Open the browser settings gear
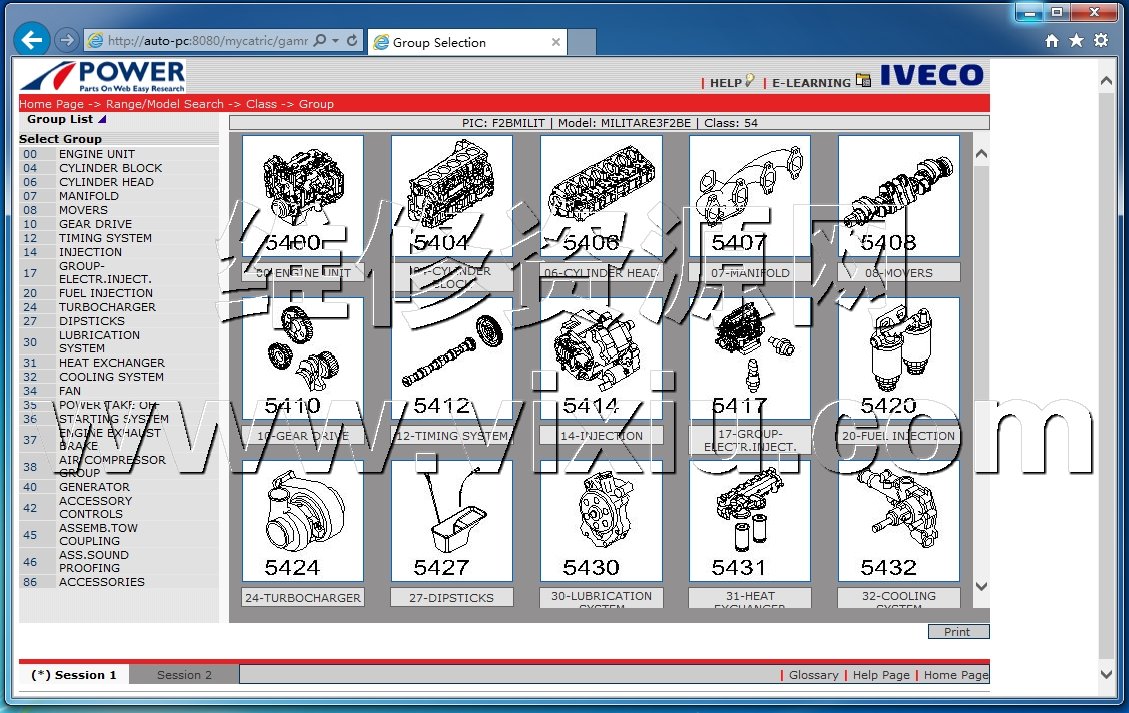Image resolution: width=1129 pixels, height=713 pixels. tap(1101, 41)
